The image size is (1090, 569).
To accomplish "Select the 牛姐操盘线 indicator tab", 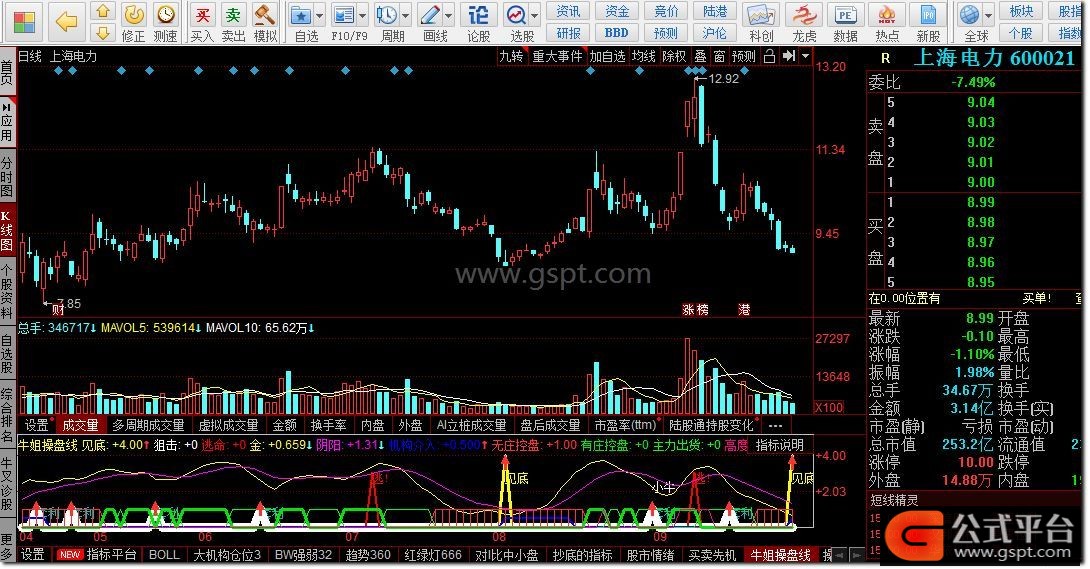I will coord(780,554).
